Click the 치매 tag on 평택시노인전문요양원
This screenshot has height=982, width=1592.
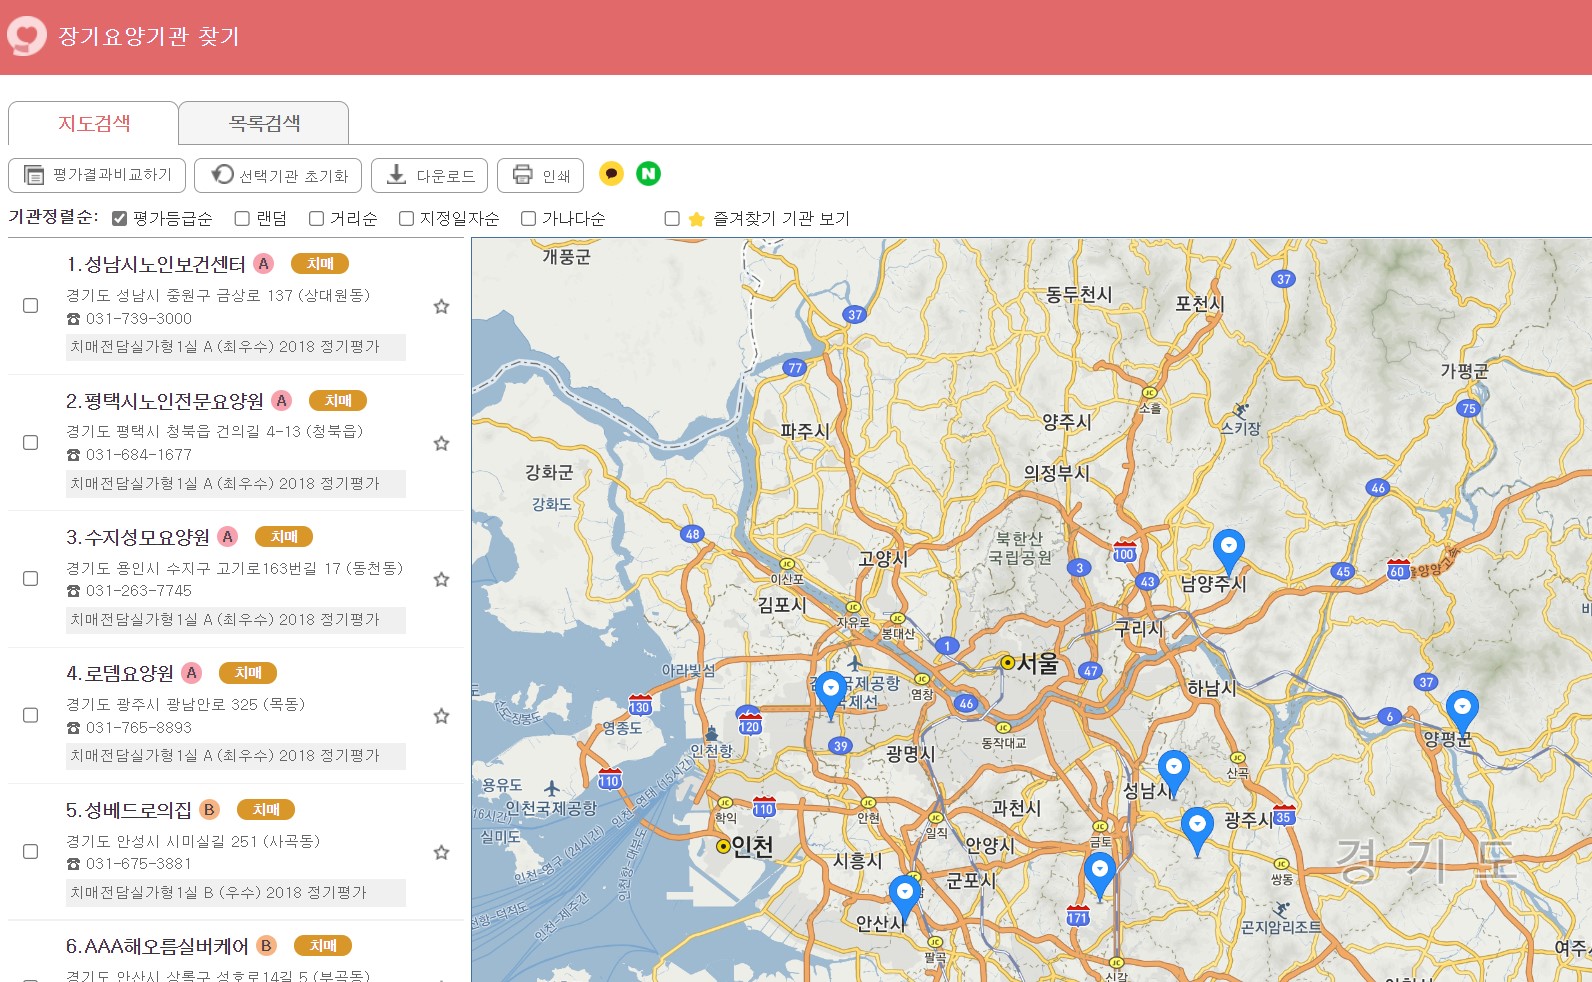338,401
